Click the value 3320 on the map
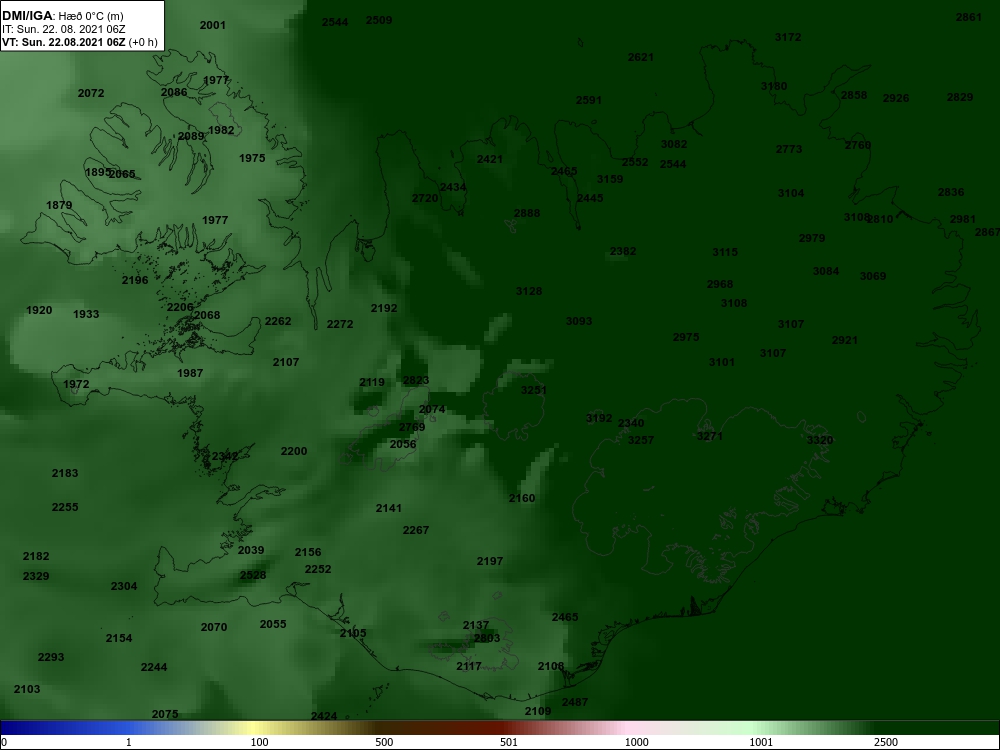Image resolution: width=1000 pixels, height=750 pixels. coord(820,440)
